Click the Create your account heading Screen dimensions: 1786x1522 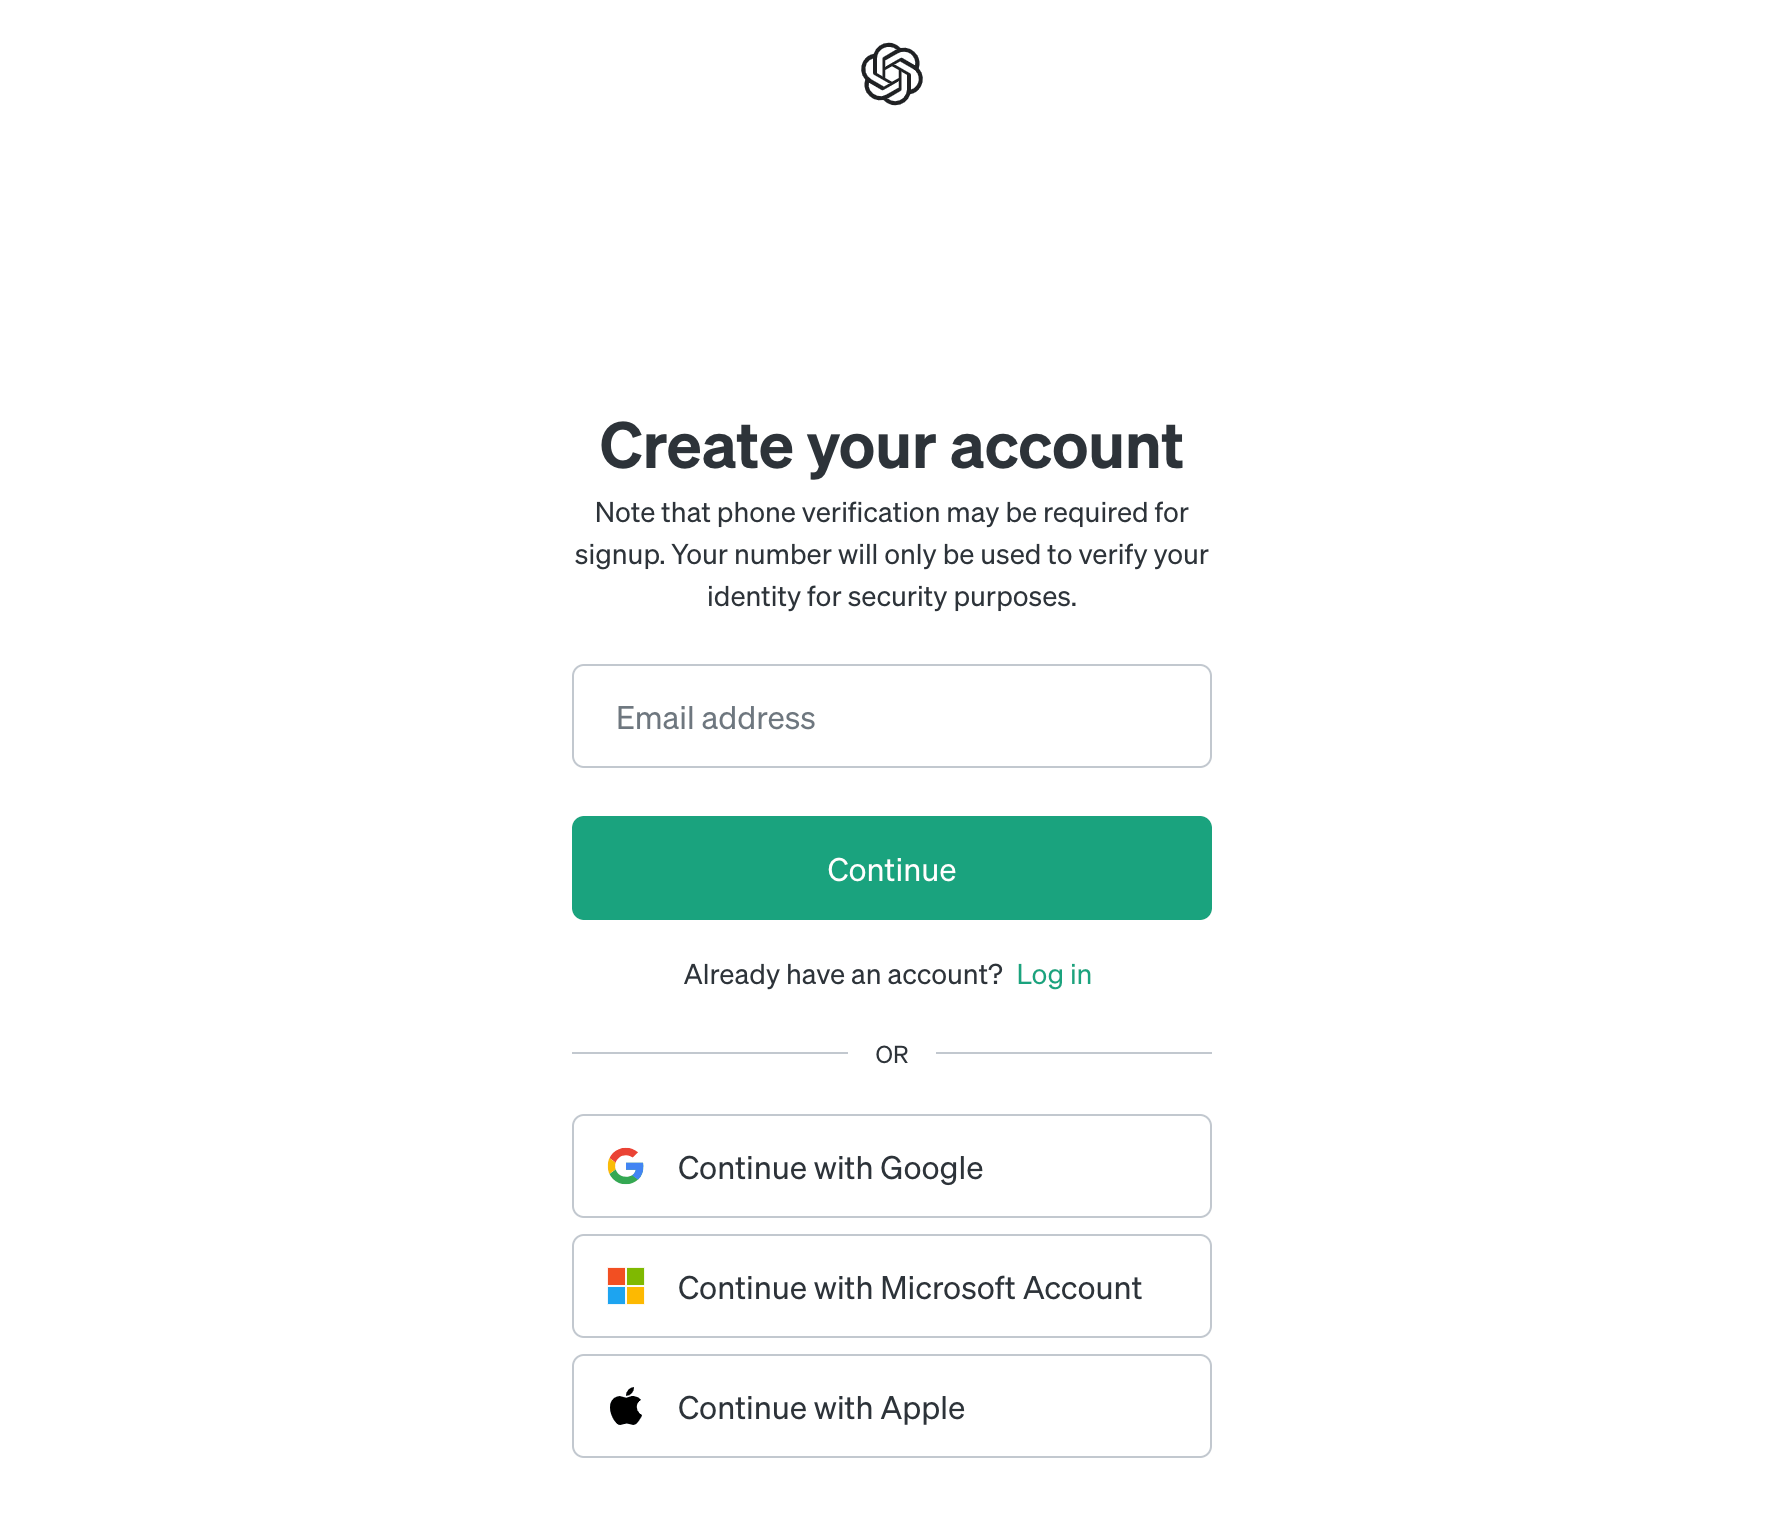click(892, 446)
